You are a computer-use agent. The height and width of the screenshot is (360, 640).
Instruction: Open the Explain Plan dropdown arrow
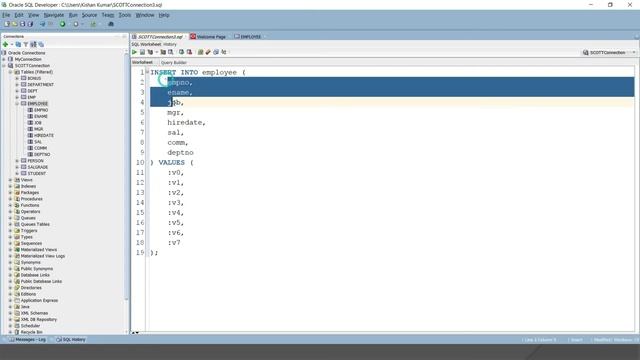coord(156,52)
